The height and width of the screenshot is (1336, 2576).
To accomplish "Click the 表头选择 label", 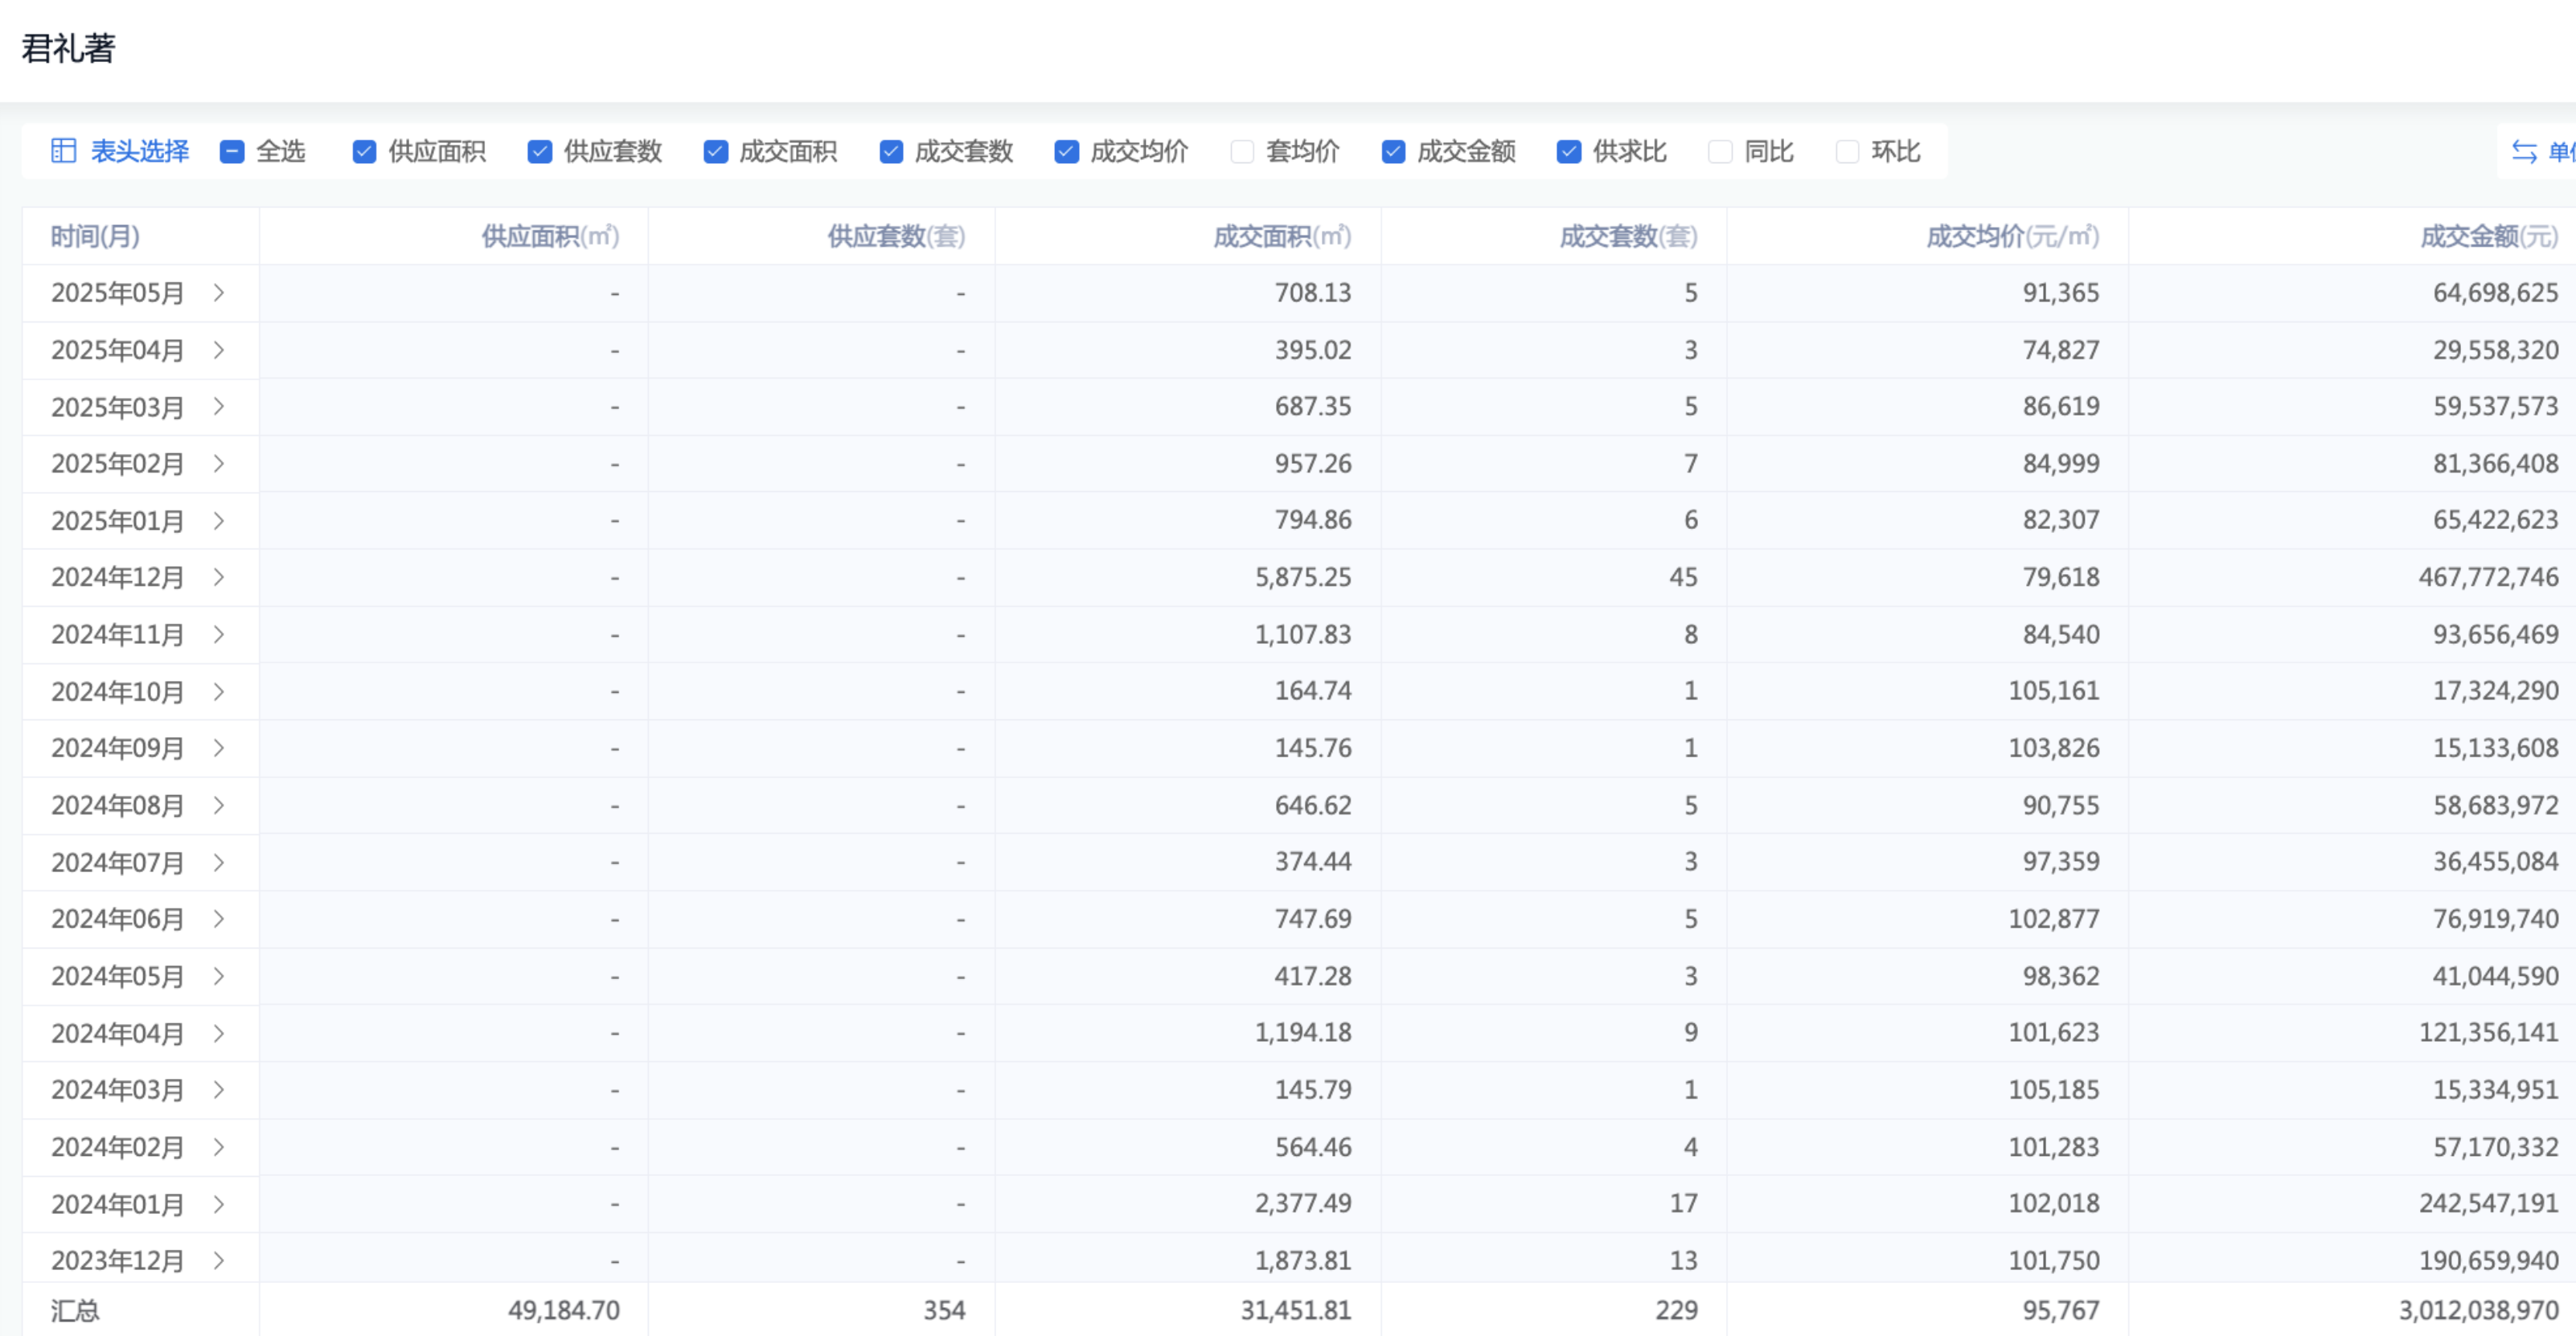I will (140, 152).
